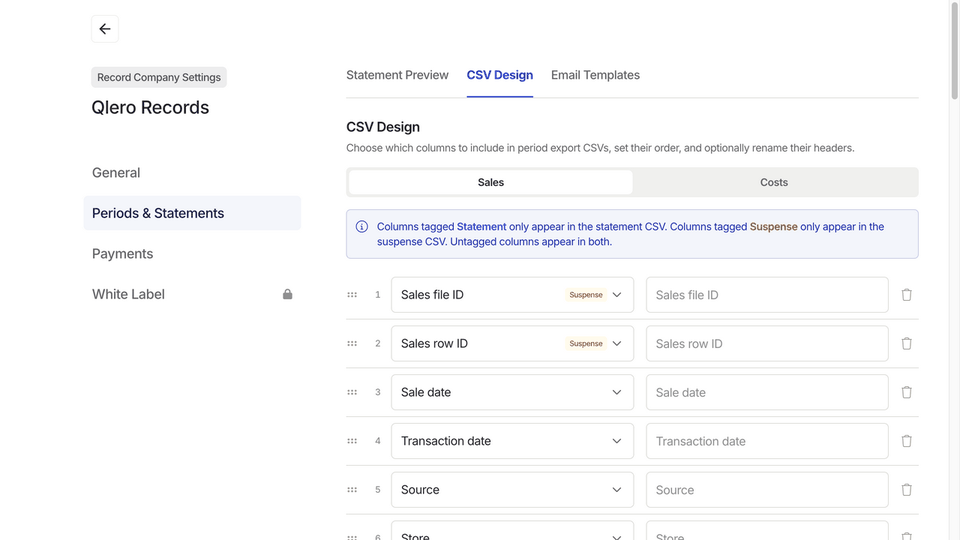The image size is (960, 540).
Task: Open the Source column dropdown
Action: tap(512, 490)
